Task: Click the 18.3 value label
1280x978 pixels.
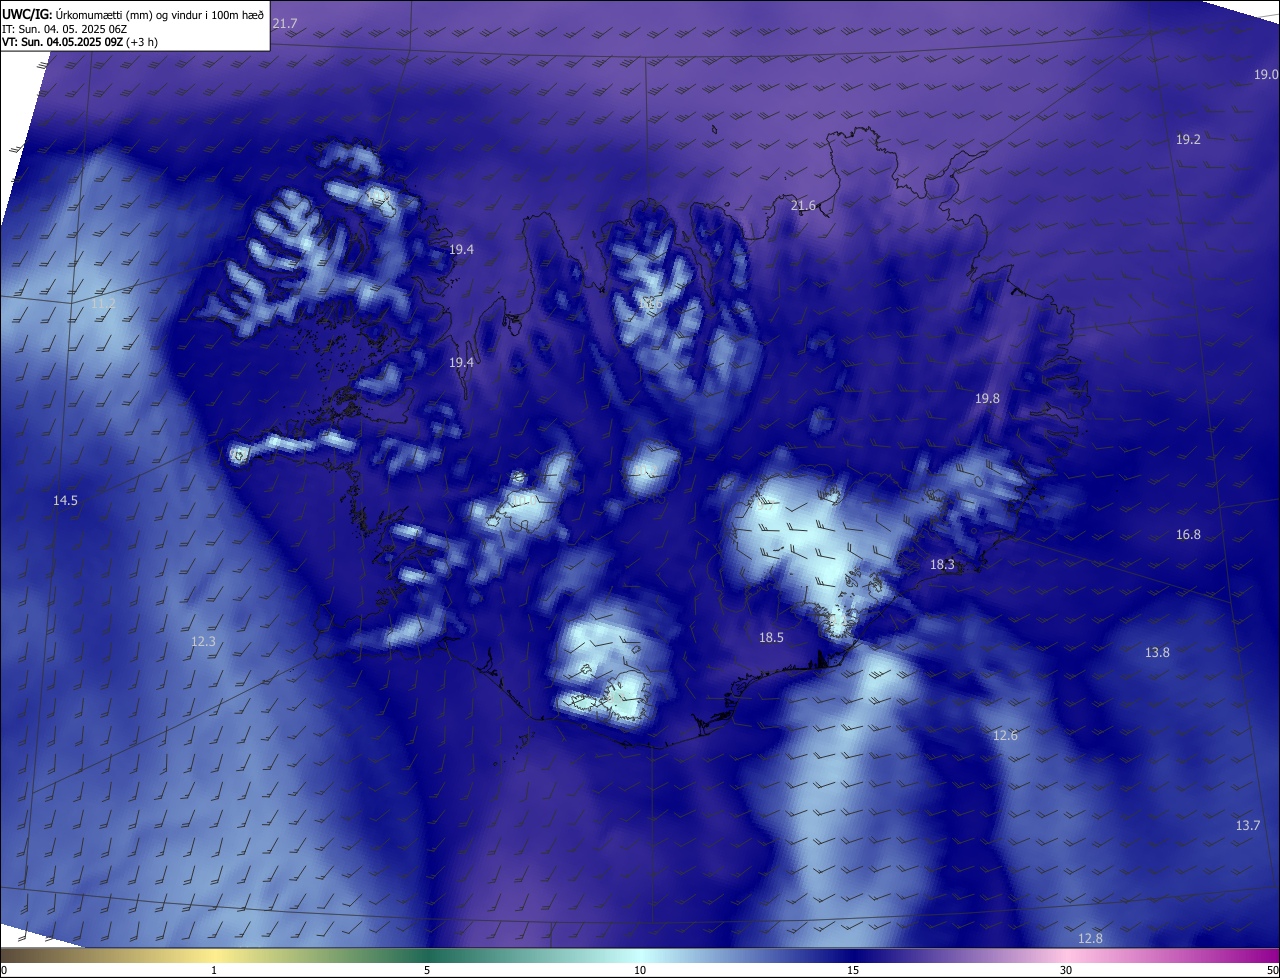Action: 942,565
